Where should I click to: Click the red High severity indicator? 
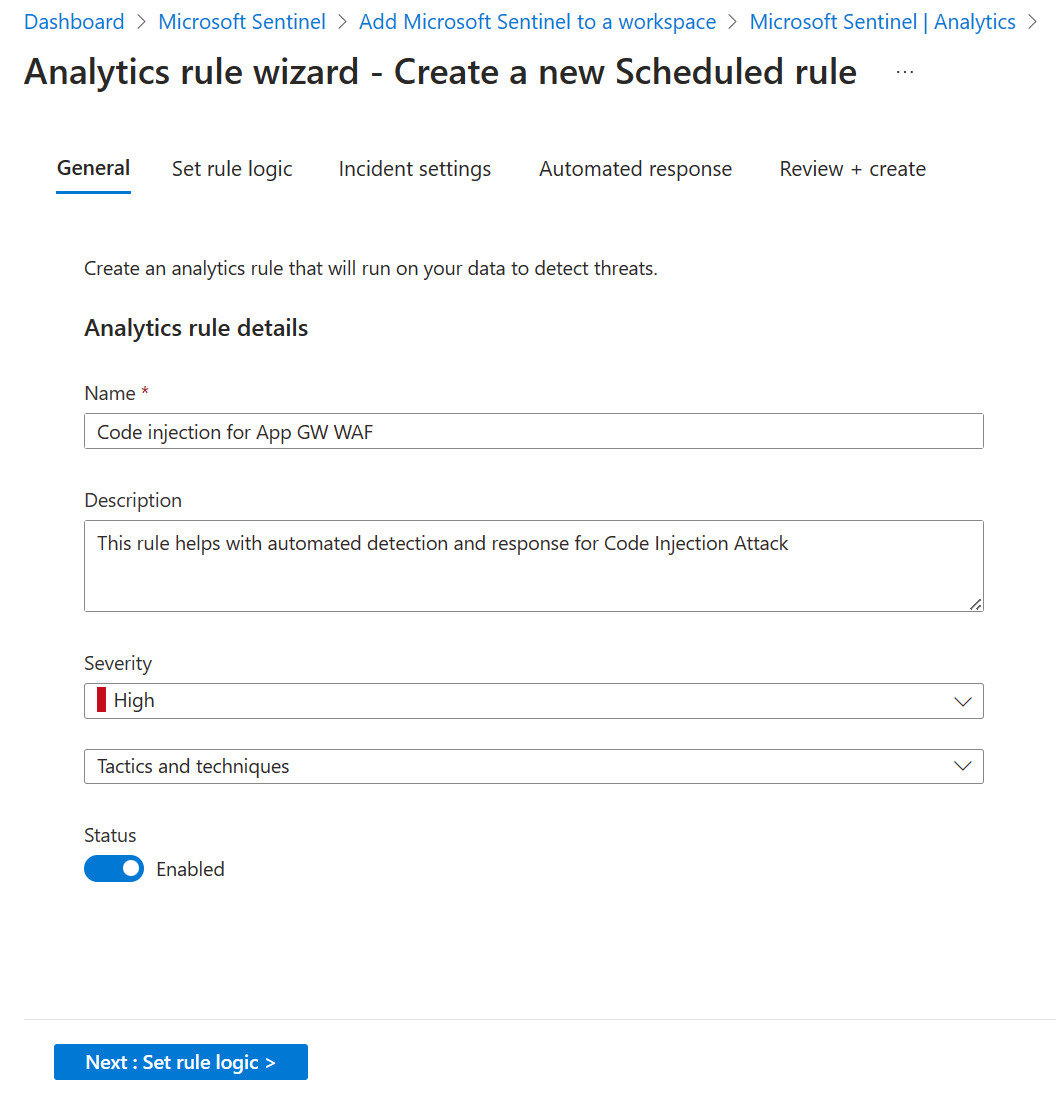coord(102,701)
